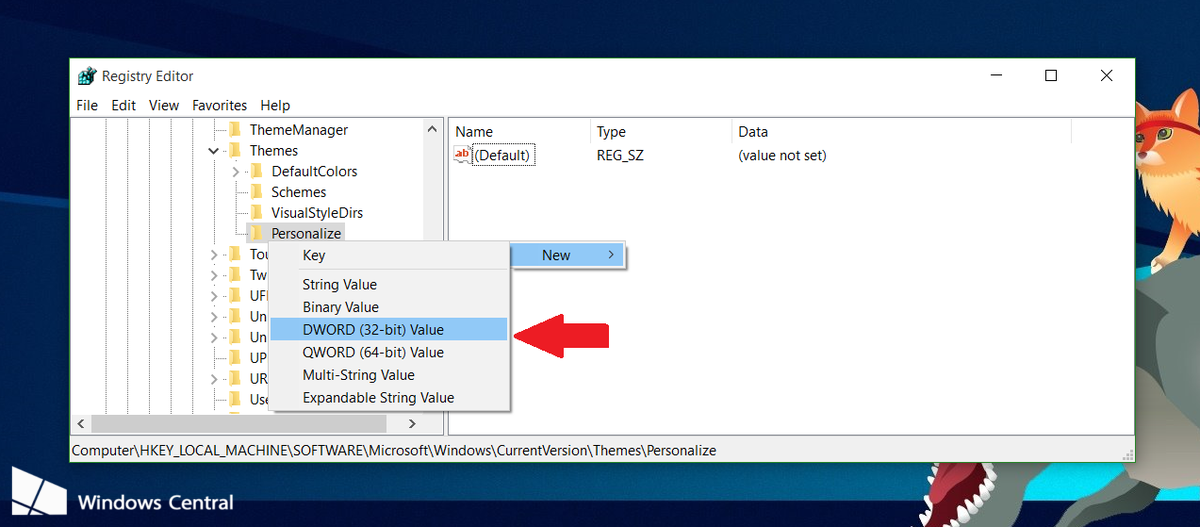The image size is (1200, 527).
Task: Click the DefaultColors folder icon
Action: tap(257, 171)
